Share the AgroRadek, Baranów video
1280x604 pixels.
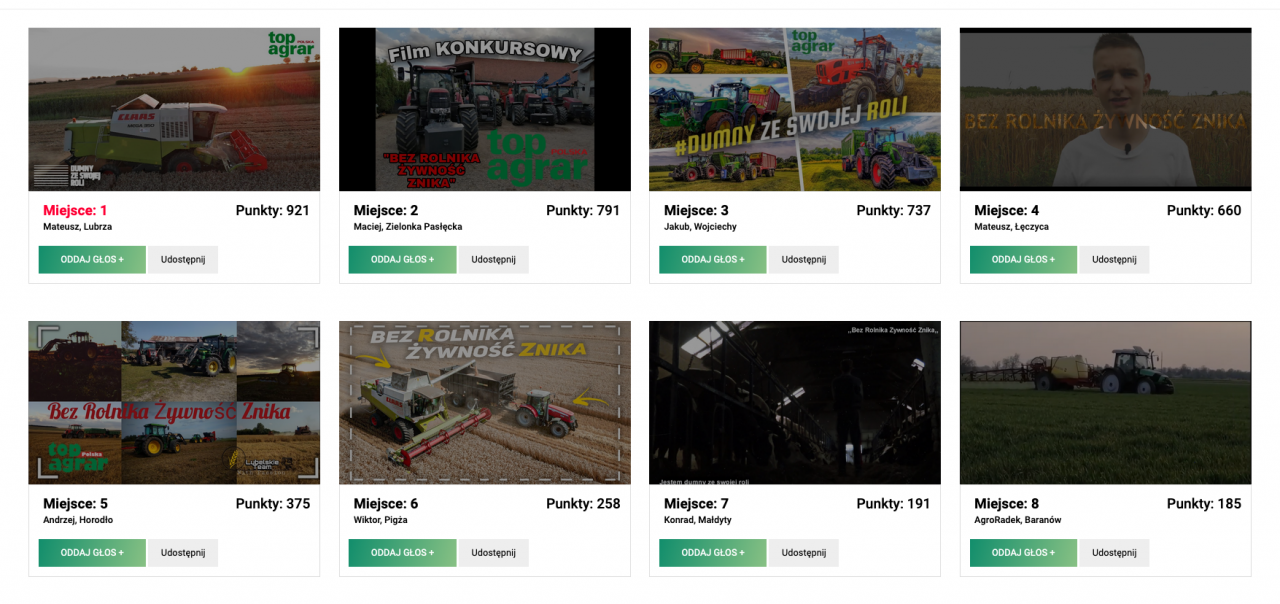(x=1114, y=553)
